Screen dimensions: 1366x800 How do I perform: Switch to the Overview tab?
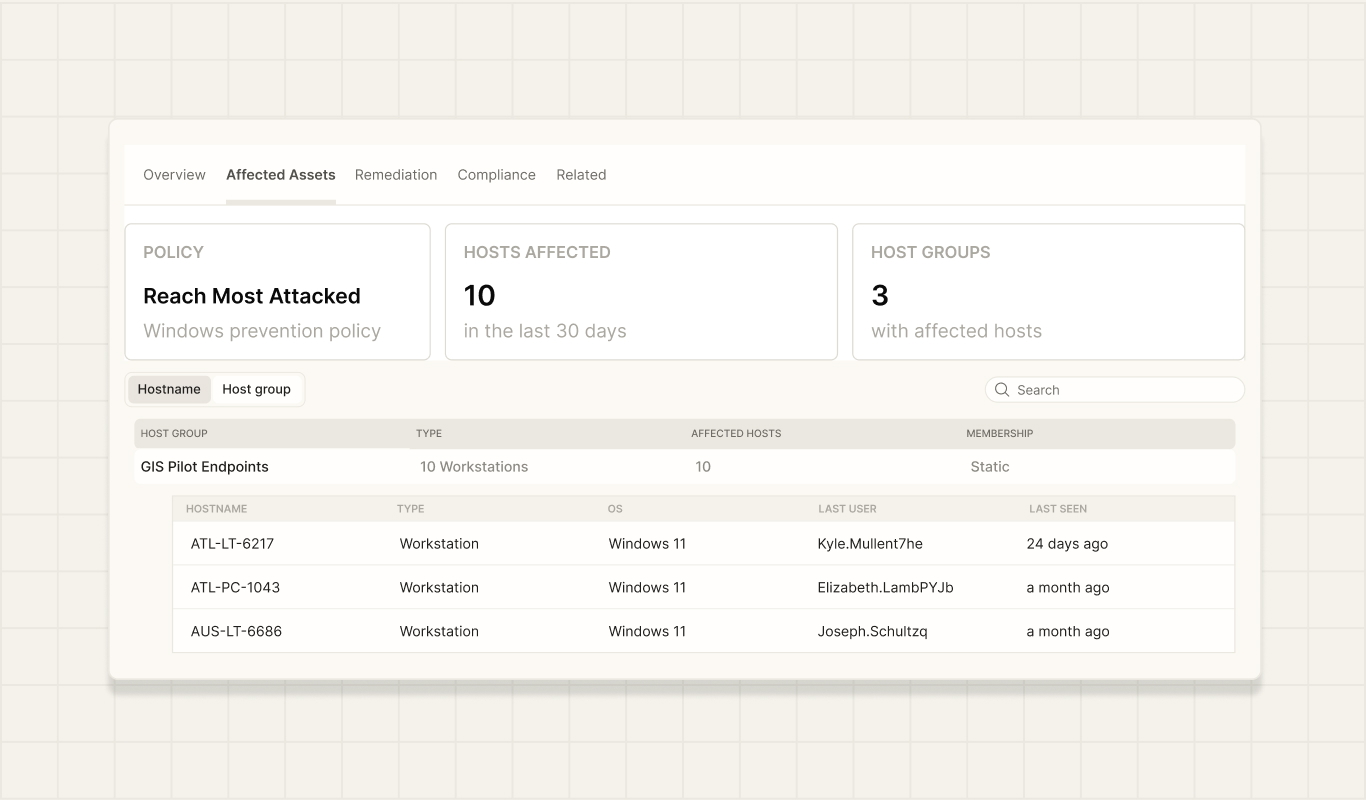pos(174,175)
